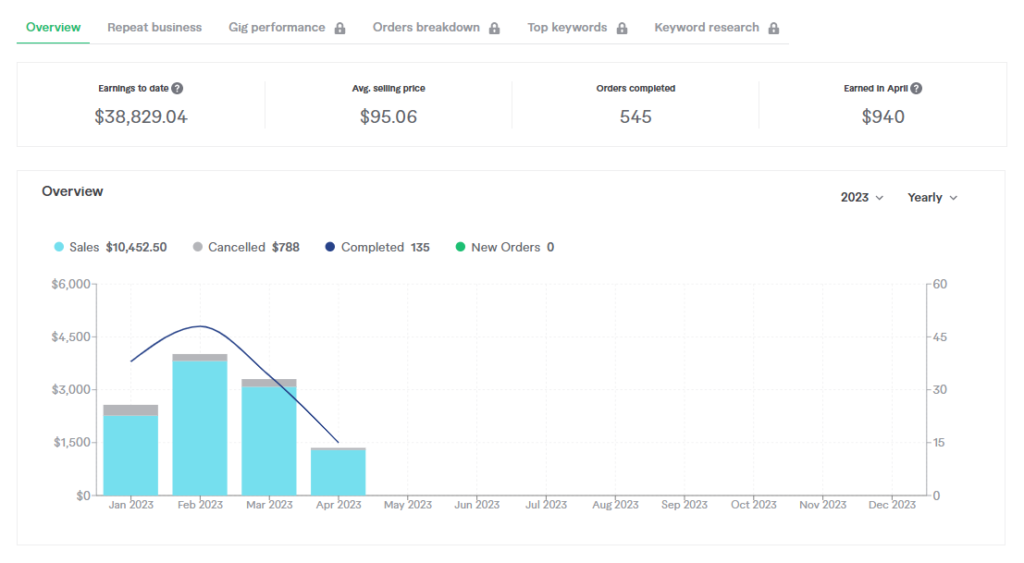Open the 2023 year dropdown
Screen dimensions: 1024x563
click(x=862, y=197)
